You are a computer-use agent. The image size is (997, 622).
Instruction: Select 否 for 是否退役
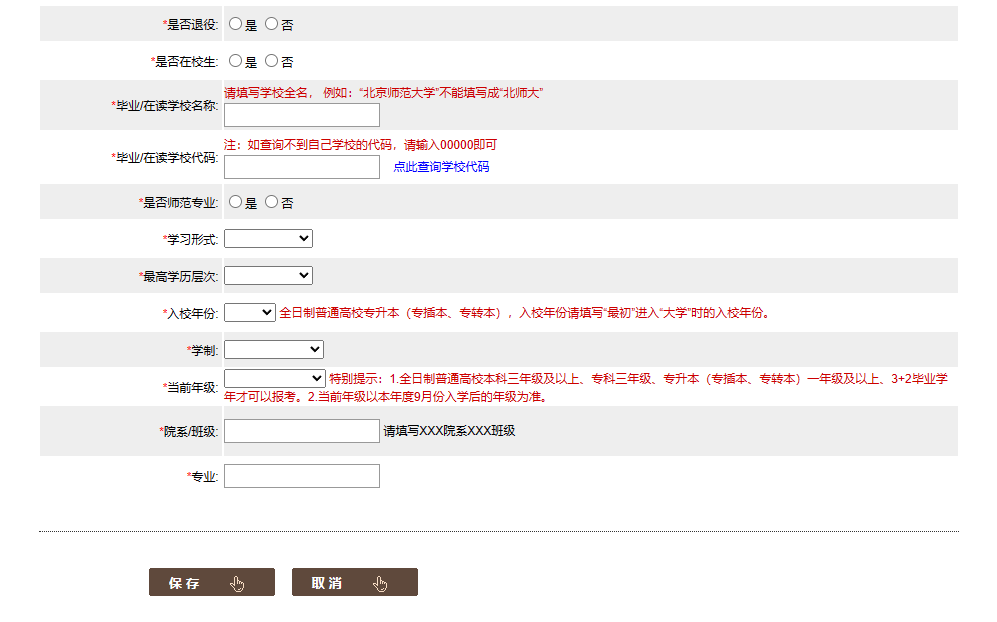pyautogui.click(x=271, y=24)
